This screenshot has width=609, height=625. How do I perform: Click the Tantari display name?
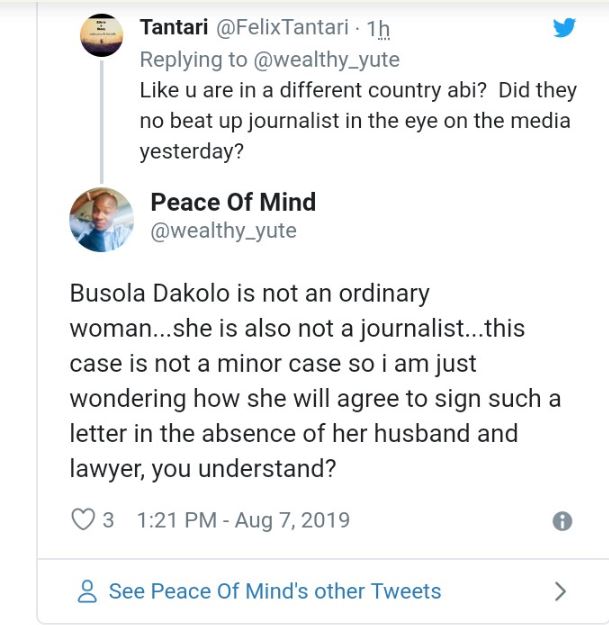(x=174, y=25)
